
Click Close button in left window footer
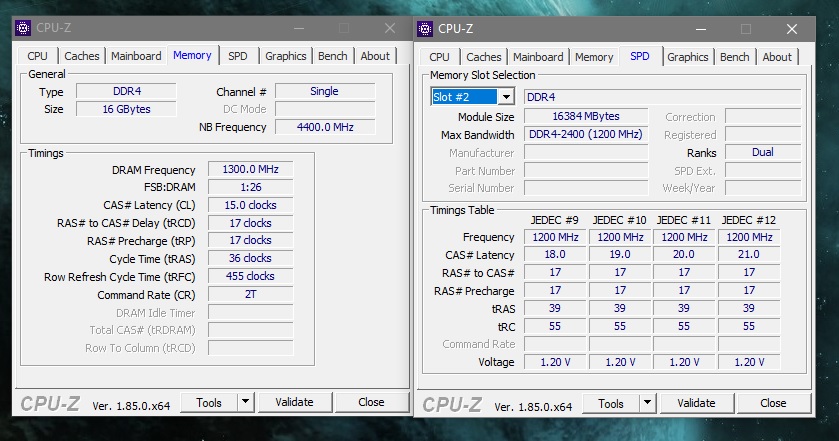pos(371,402)
